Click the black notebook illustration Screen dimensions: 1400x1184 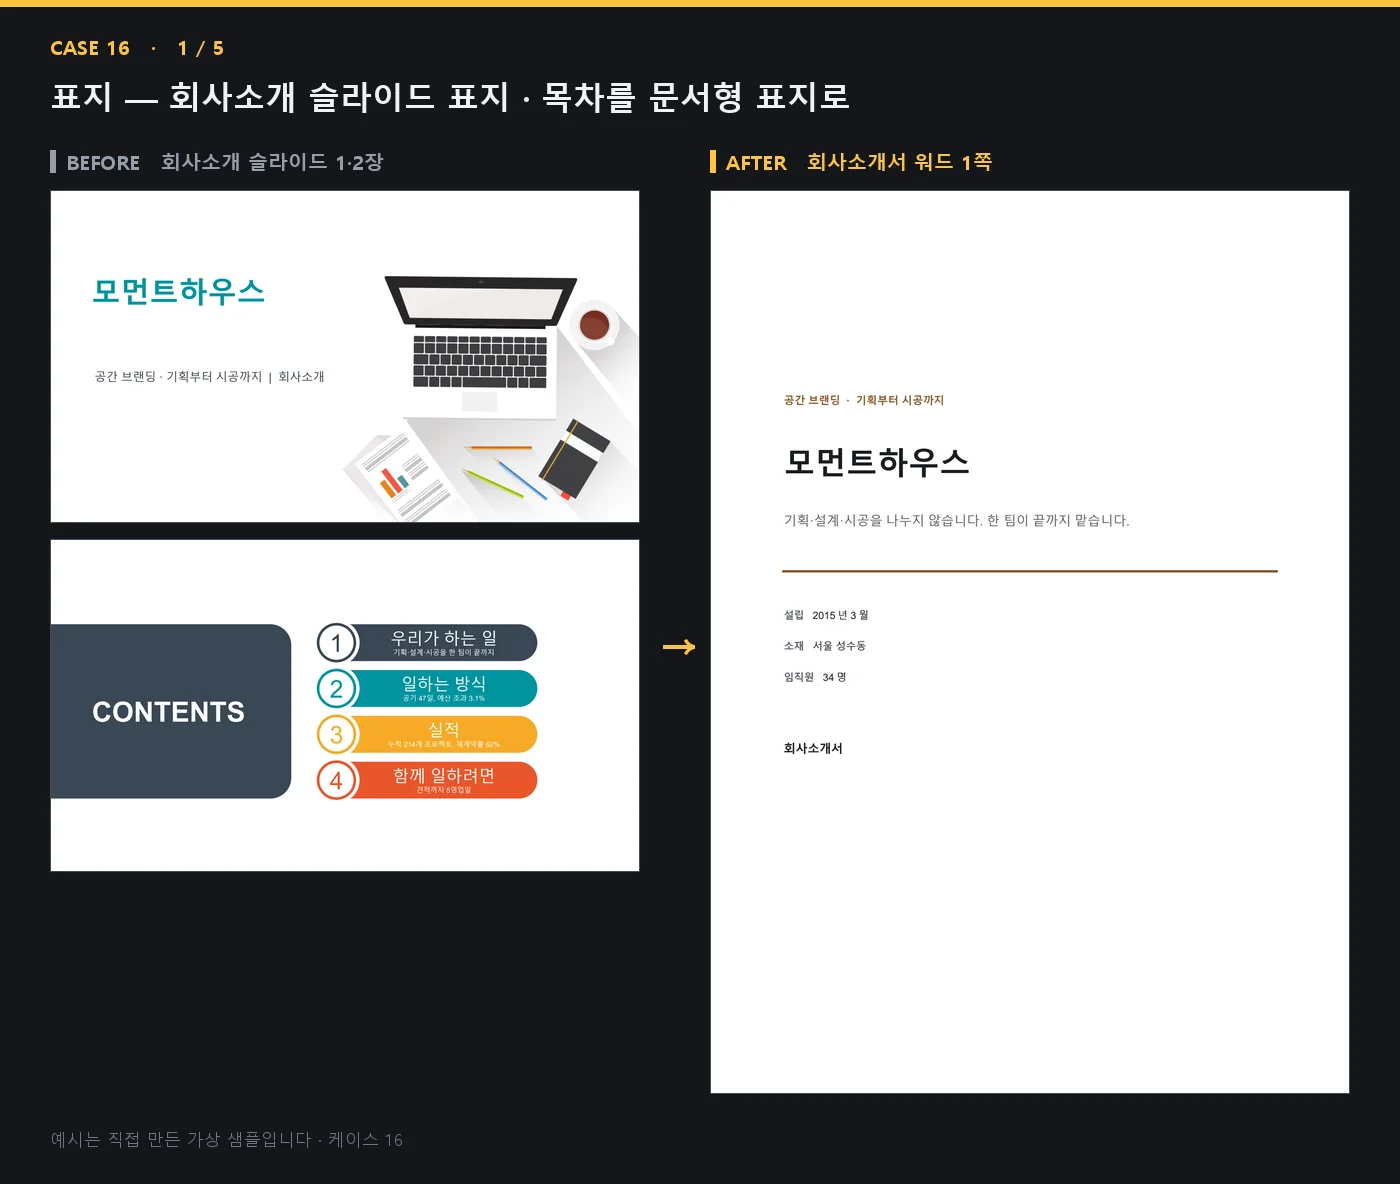[574, 459]
